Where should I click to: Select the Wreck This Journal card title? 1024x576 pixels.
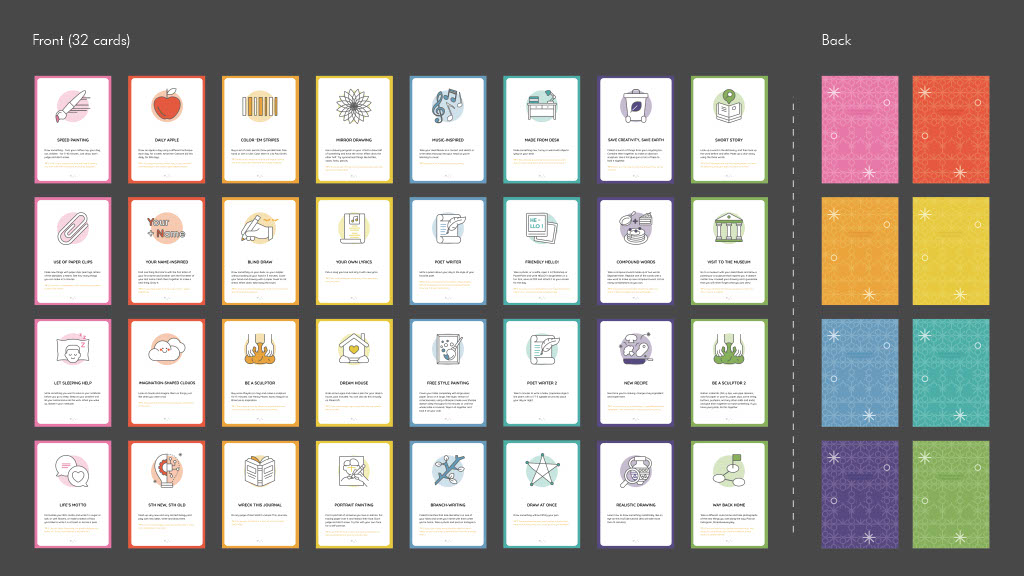[x=260, y=505]
